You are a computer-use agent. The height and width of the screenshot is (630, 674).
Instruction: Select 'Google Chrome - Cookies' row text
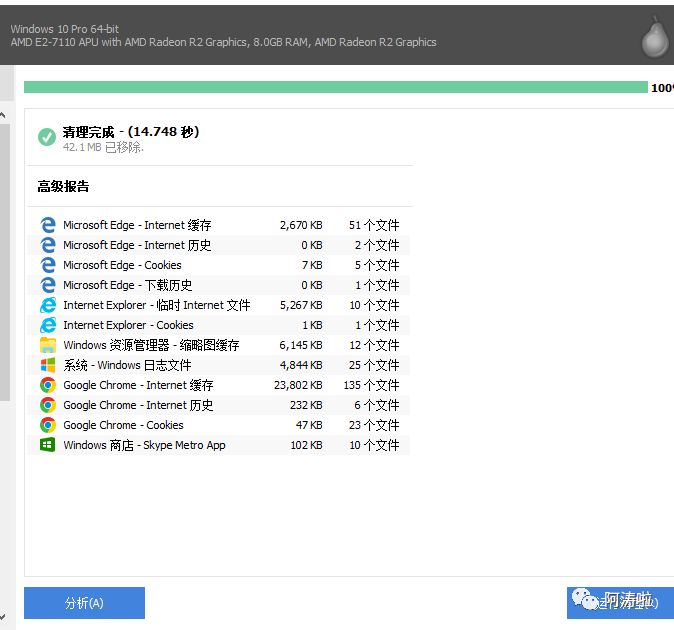123,425
